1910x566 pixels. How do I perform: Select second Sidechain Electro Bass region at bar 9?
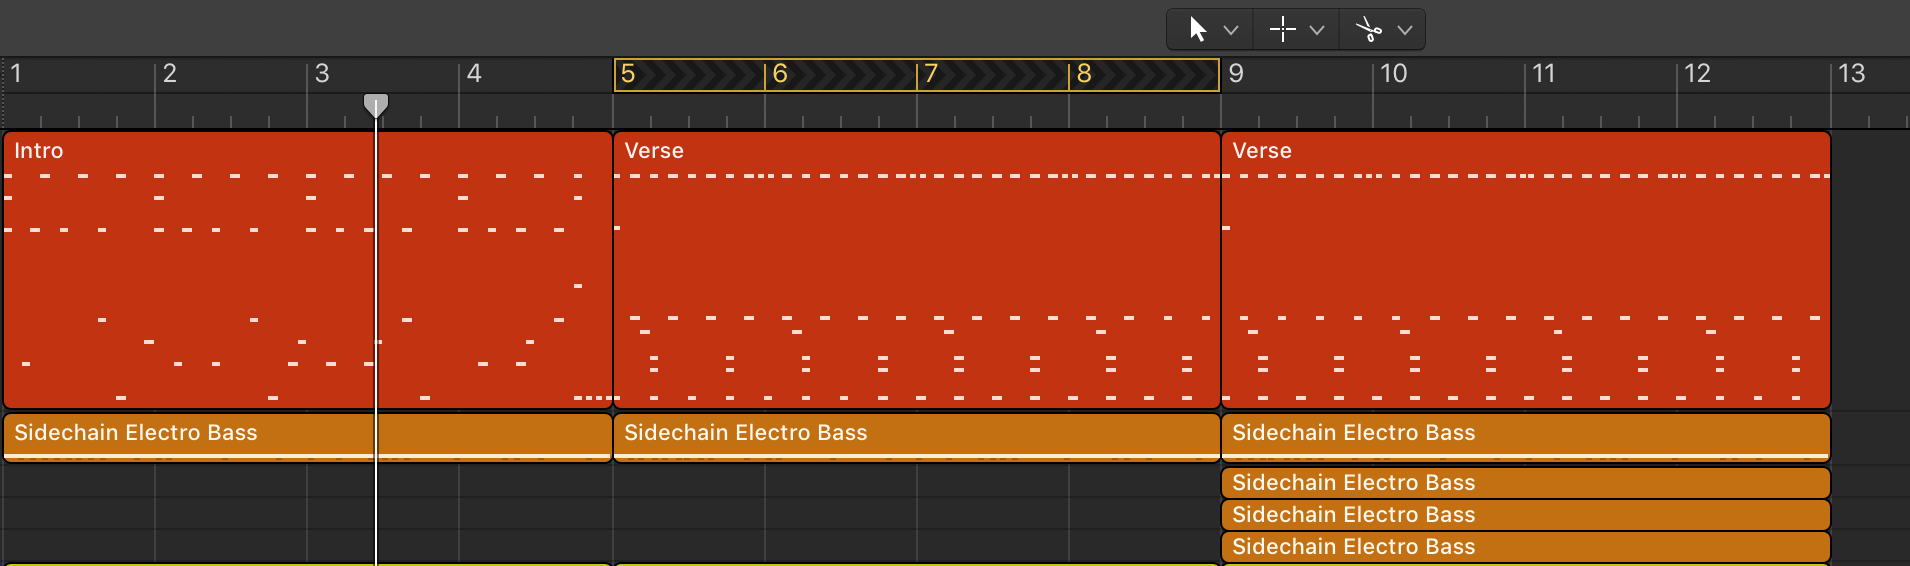pyautogui.click(x=1525, y=483)
